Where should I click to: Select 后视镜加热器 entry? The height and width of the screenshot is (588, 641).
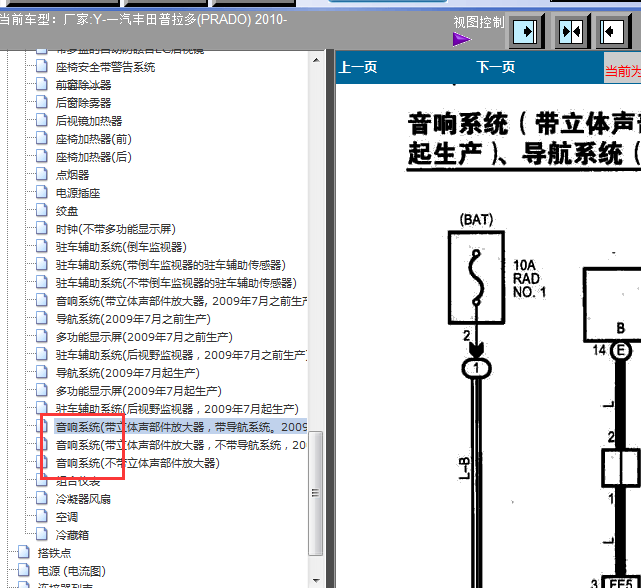(x=89, y=121)
